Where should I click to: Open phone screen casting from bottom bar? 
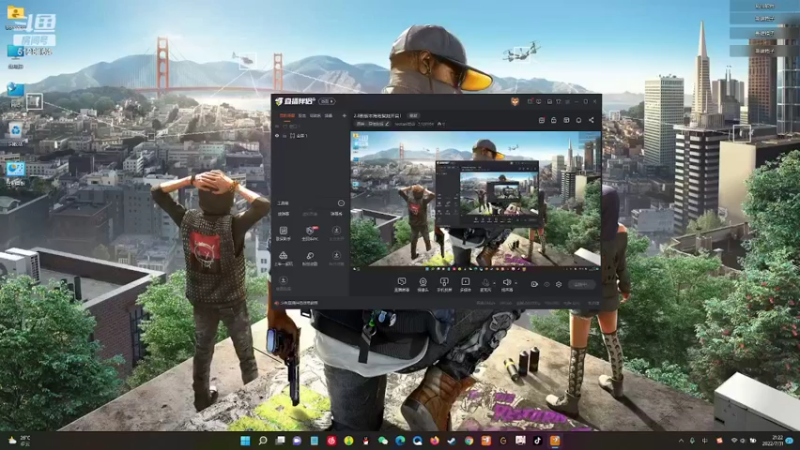(x=444, y=285)
